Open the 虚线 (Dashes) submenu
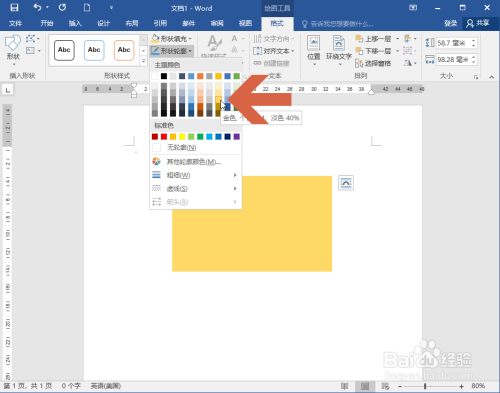The image size is (500, 393). point(196,189)
